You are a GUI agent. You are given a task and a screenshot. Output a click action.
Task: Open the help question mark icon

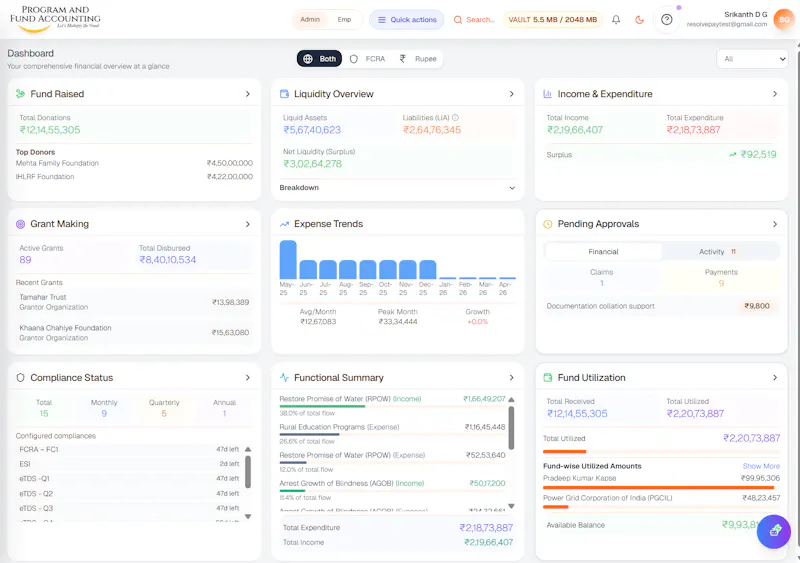(x=666, y=20)
